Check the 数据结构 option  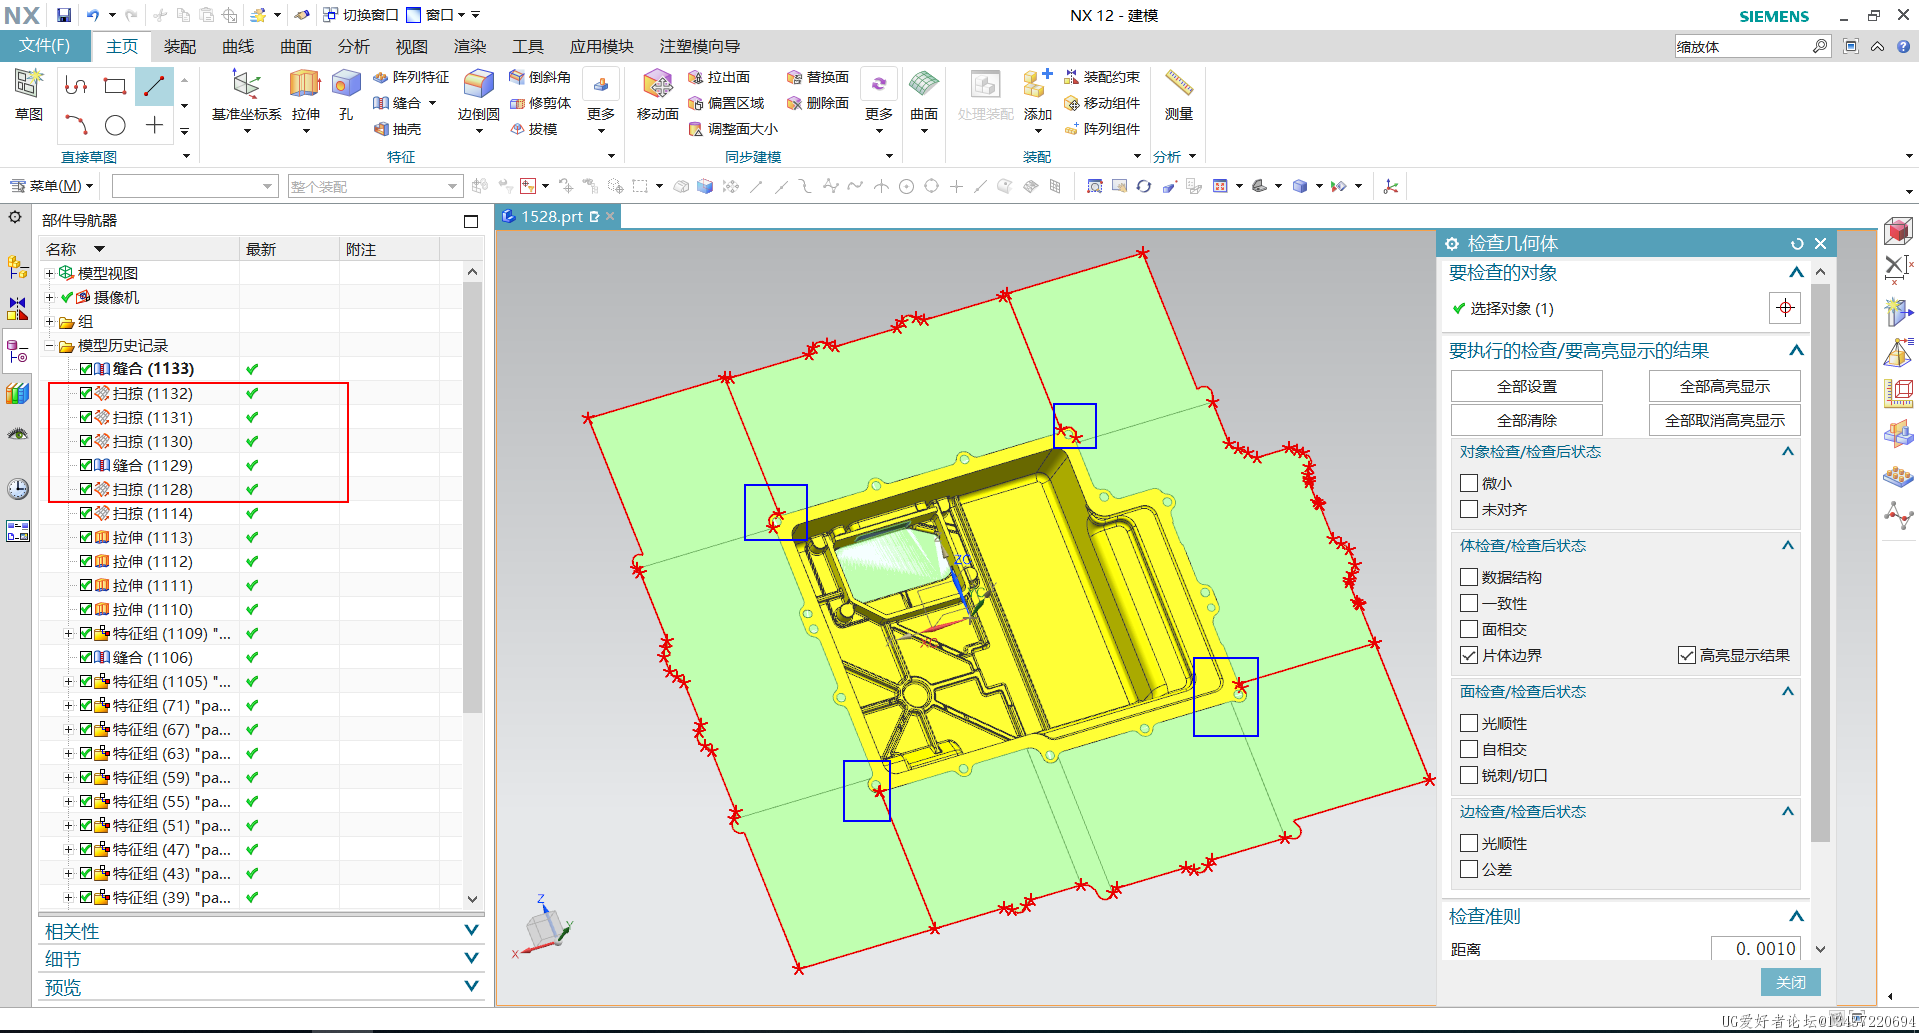click(1469, 577)
